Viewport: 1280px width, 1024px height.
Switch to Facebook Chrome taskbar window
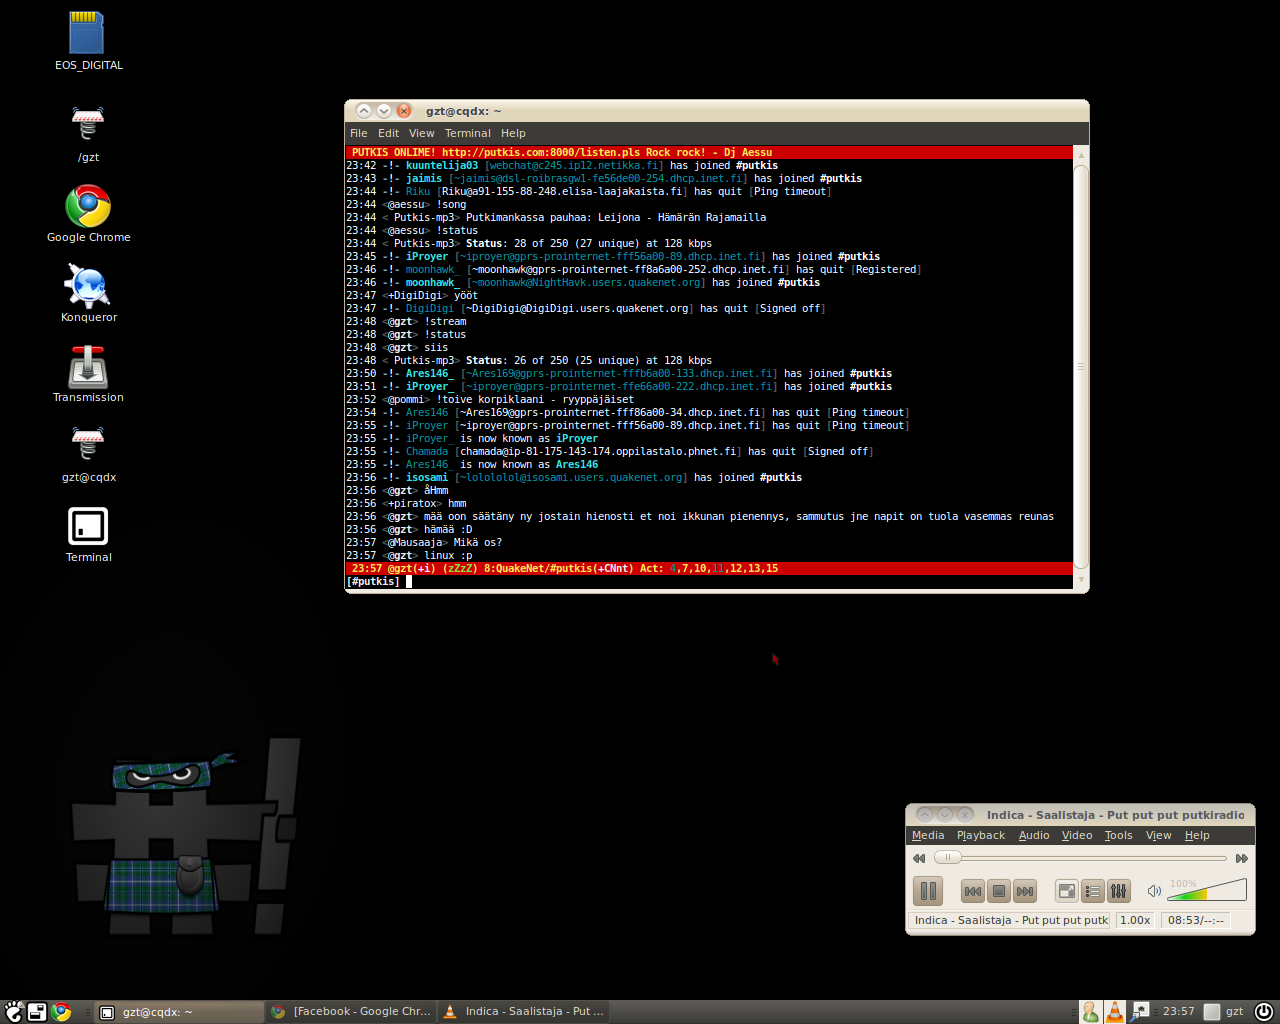[x=351, y=1012]
